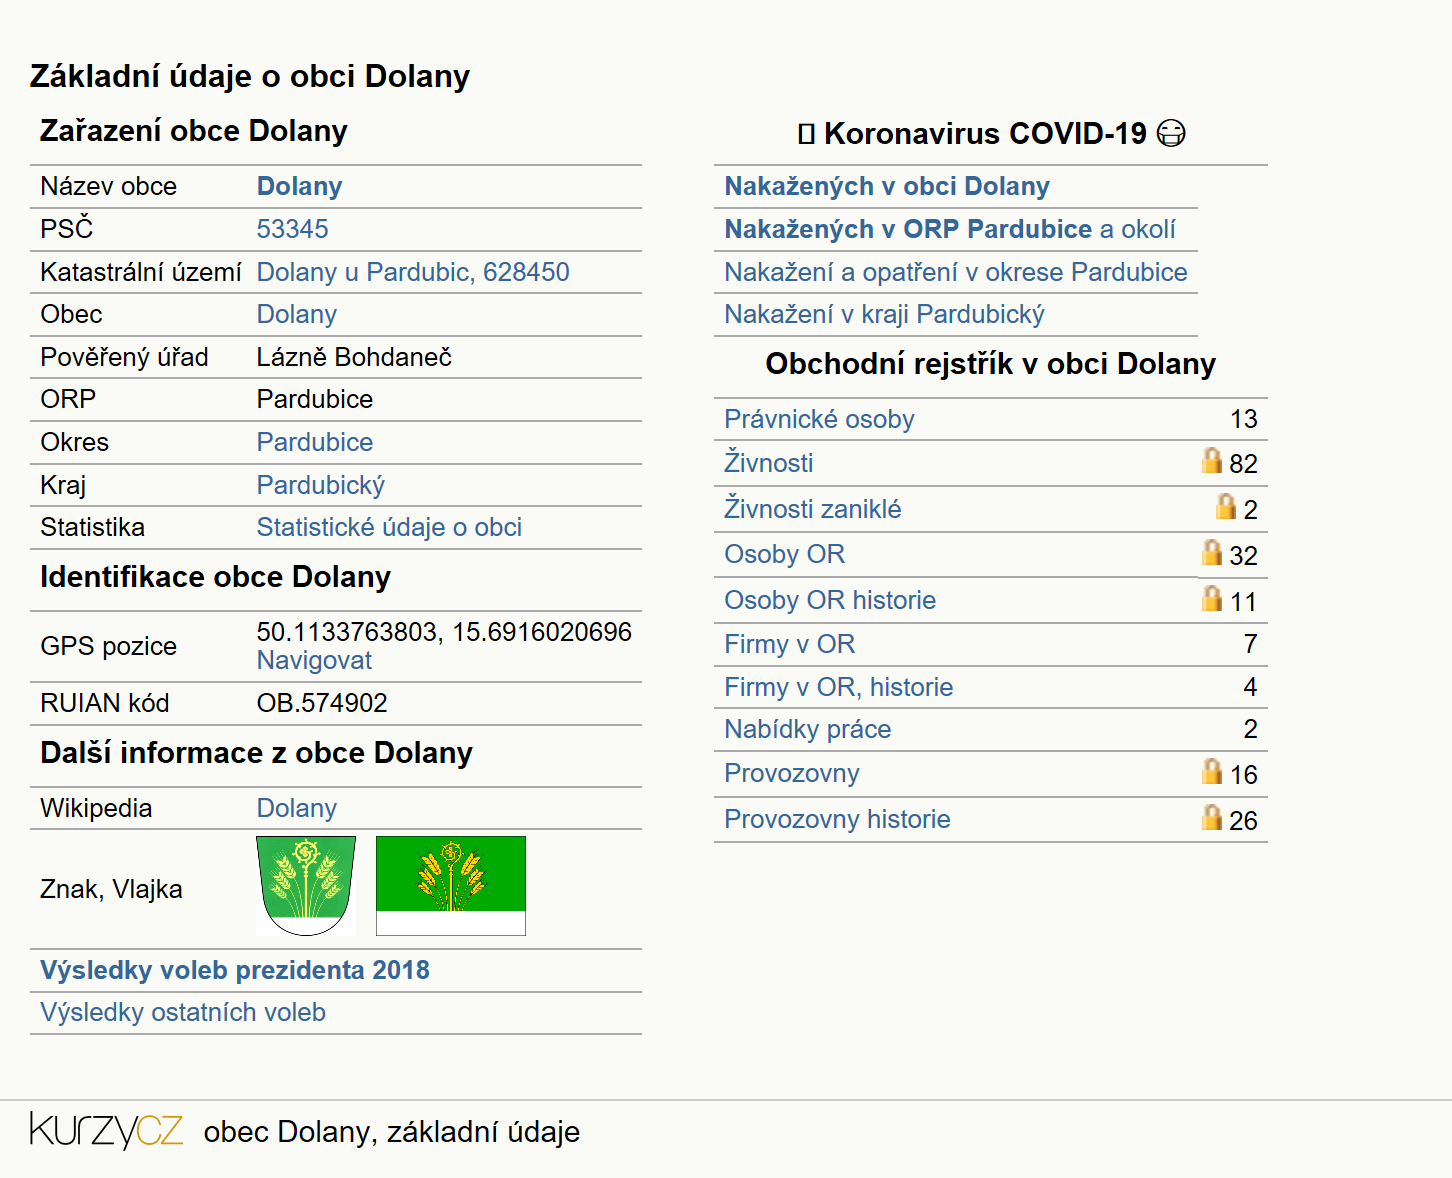This screenshot has height=1178, width=1452.
Task: Click the count 4 for Firmy v OR, historie
Action: tap(1250, 687)
